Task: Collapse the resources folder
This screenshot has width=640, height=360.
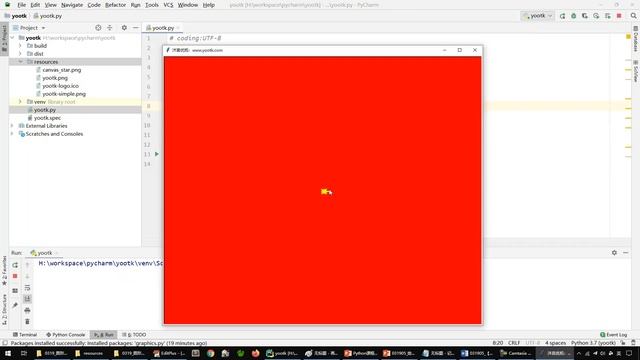Action: pos(20,62)
